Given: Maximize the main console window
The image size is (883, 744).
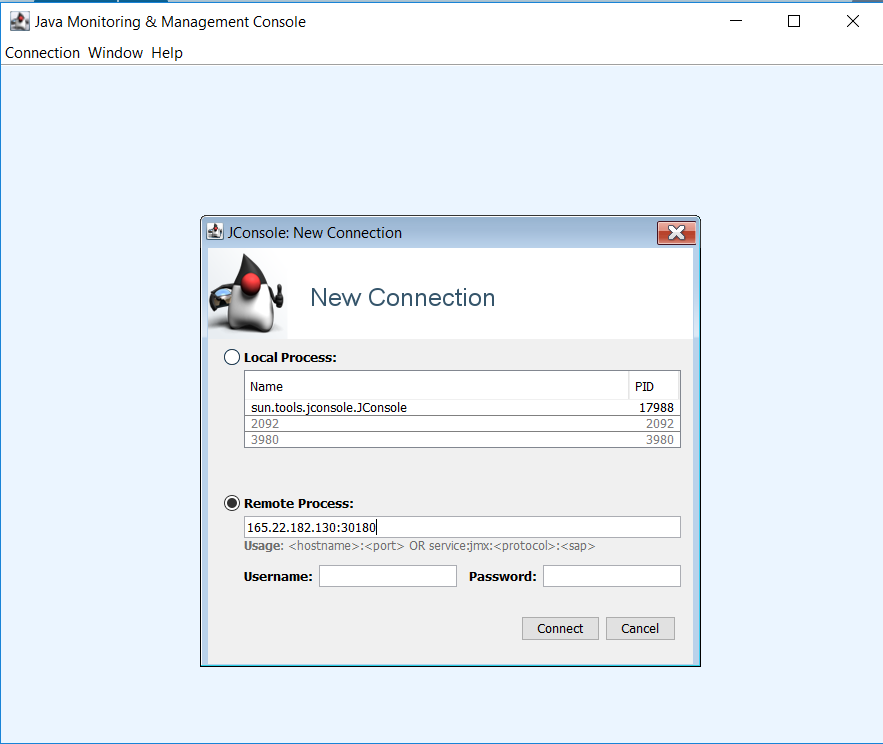Looking at the screenshot, I should tap(794, 21).
